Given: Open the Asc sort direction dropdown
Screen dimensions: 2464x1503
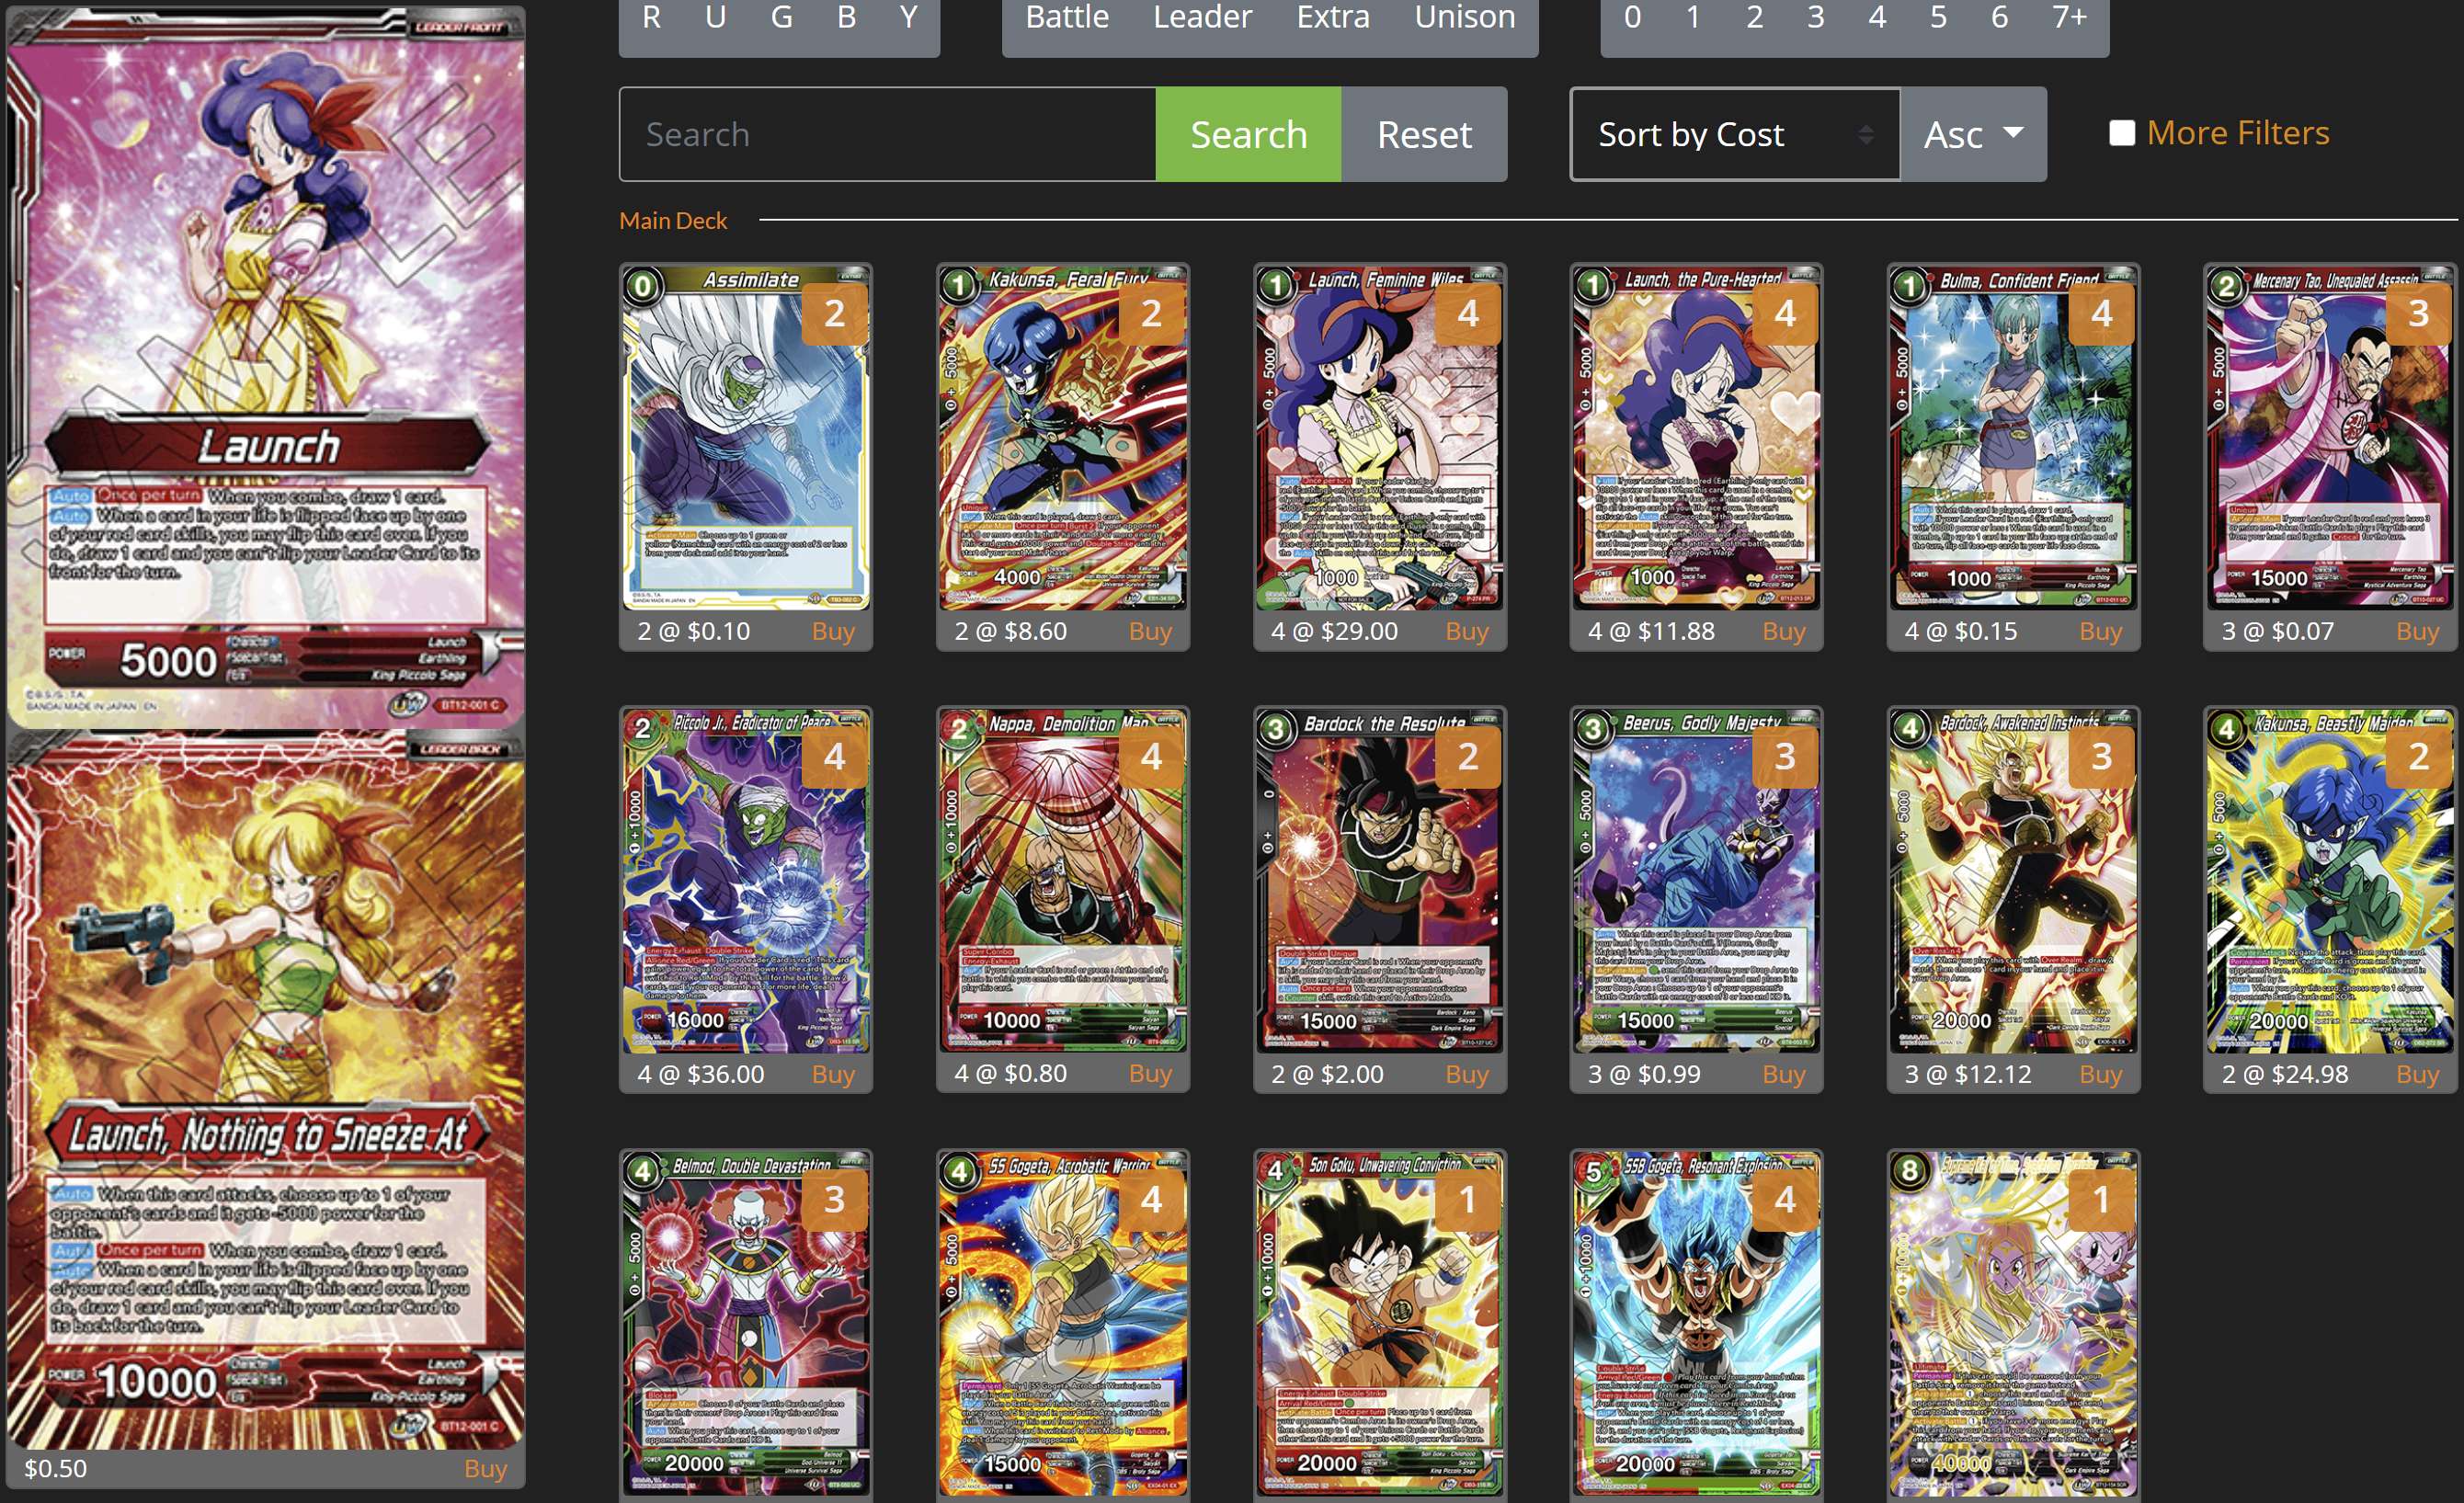Looking at the screenshot, I should pos(1971,134).
